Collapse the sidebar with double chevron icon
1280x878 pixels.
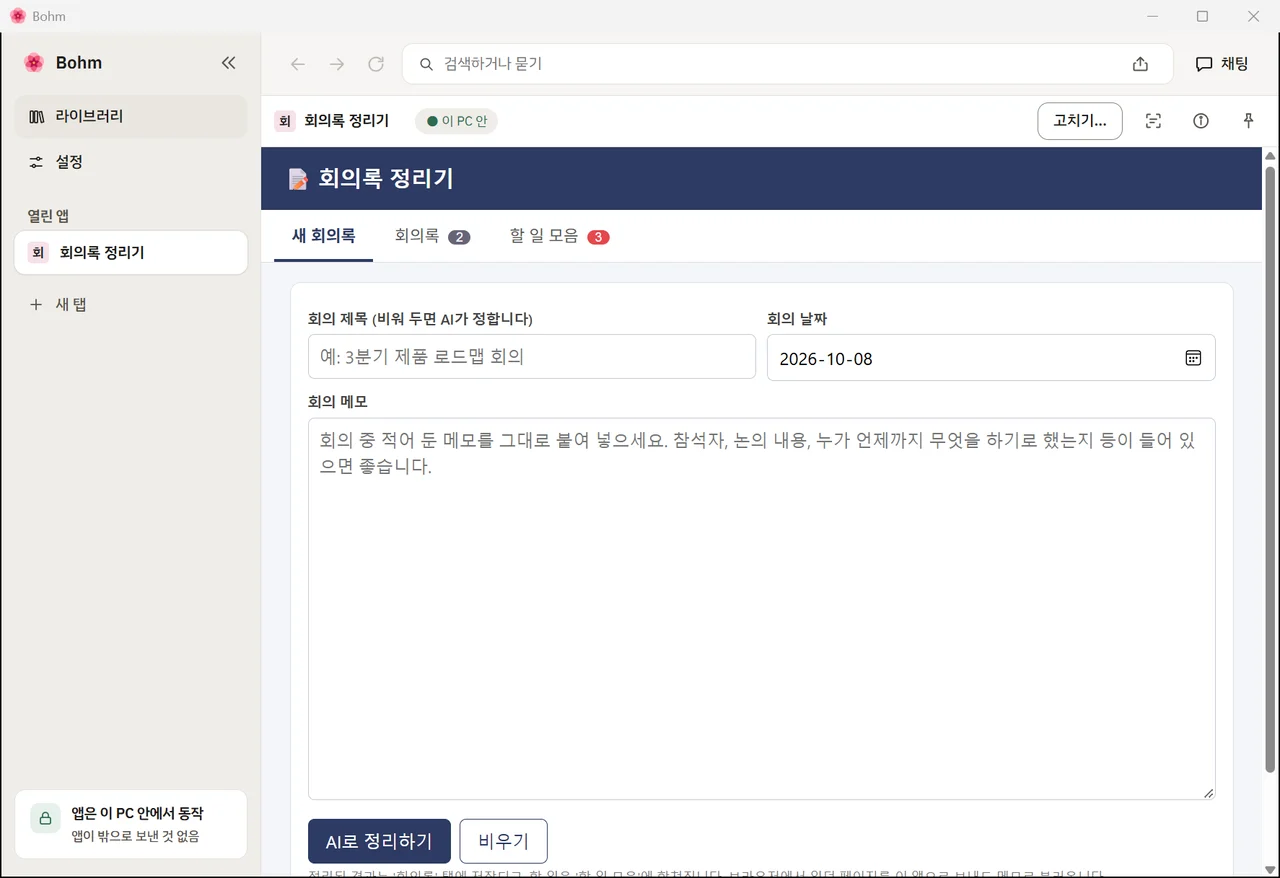pyautogui.click(x=228, y=63)
